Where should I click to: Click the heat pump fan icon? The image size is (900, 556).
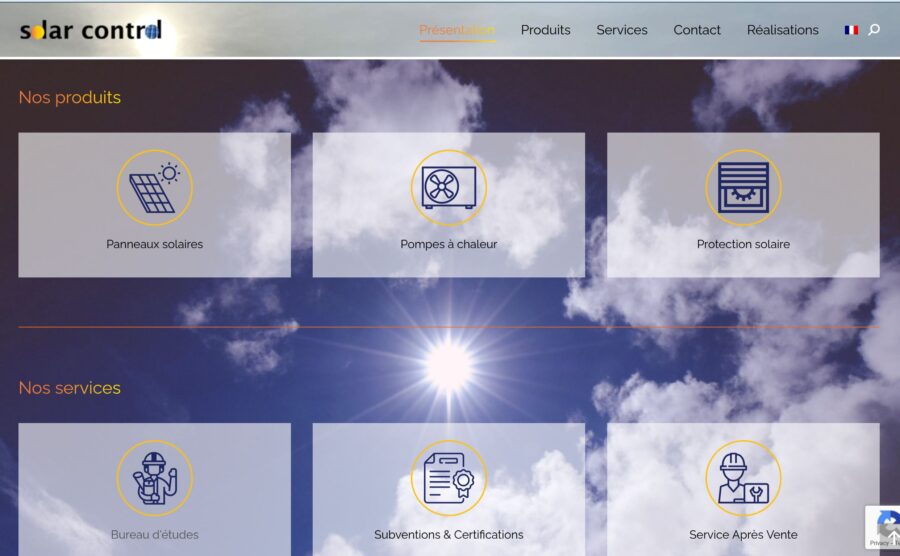click(x=448, y=188)
